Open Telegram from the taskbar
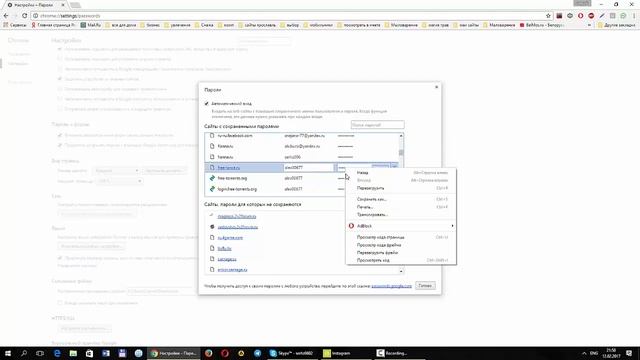This screenshot has height=360, width=640. [x=258, y=353]
